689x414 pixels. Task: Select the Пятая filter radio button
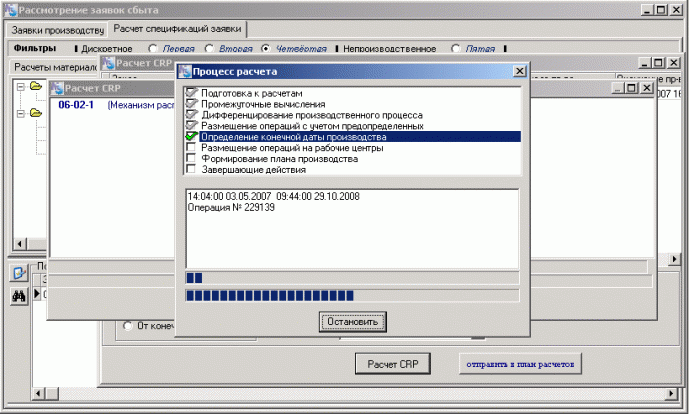point(455,48)
